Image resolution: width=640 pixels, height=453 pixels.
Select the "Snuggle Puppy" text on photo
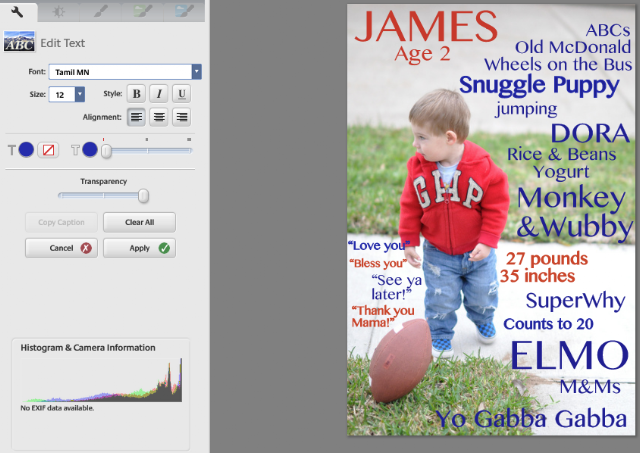click(x=539, y=86)
